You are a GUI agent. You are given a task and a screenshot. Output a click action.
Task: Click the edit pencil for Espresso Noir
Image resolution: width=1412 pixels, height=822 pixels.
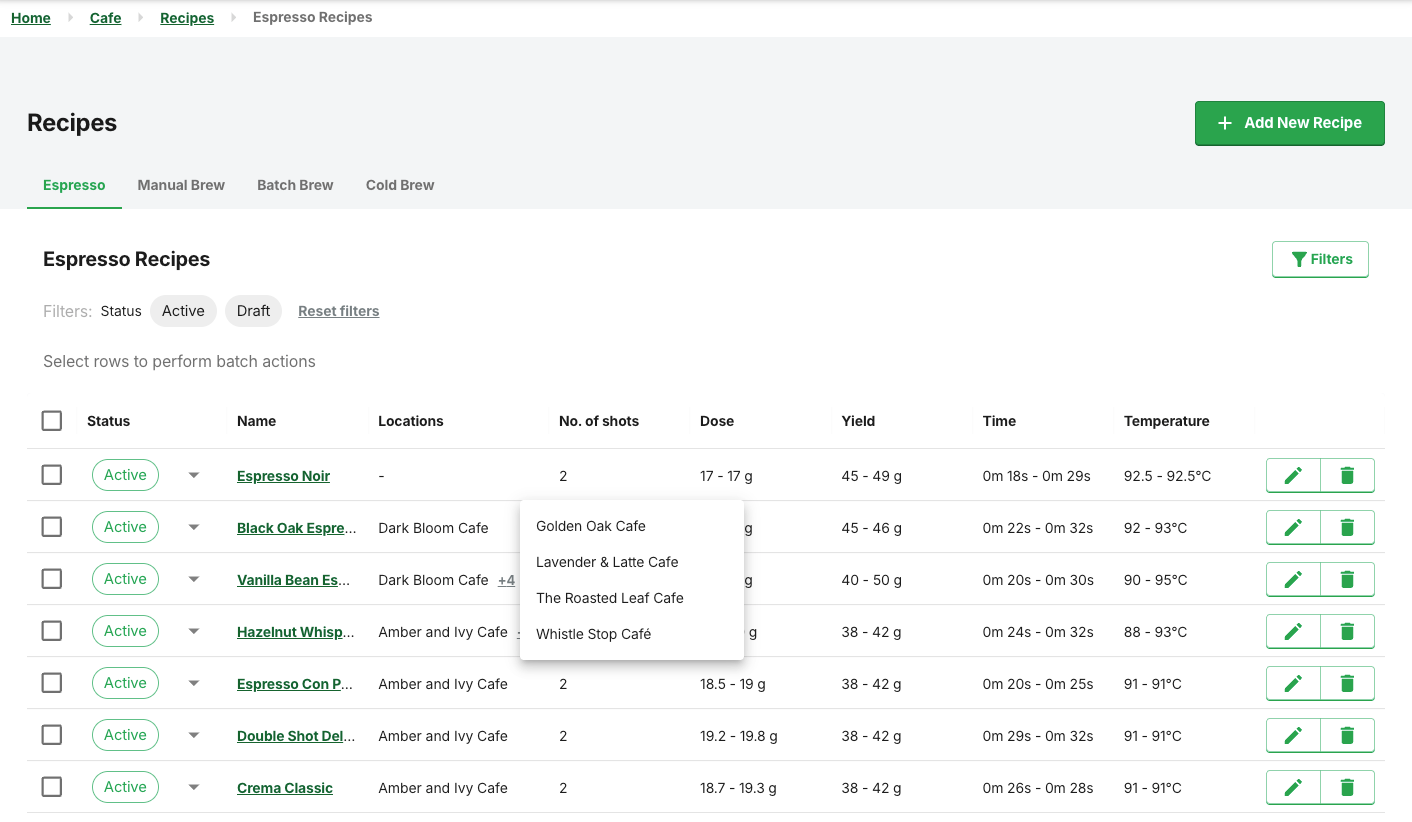1293,476
